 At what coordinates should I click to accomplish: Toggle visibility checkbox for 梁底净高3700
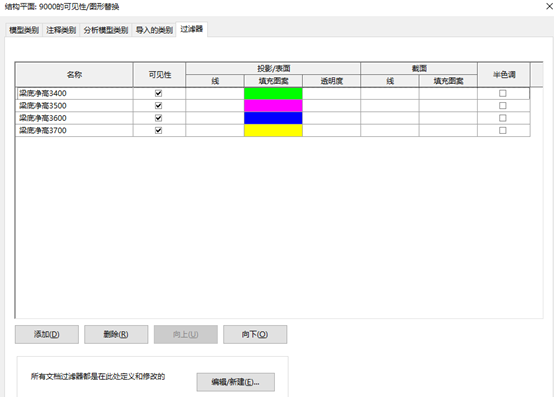point(158,130)
